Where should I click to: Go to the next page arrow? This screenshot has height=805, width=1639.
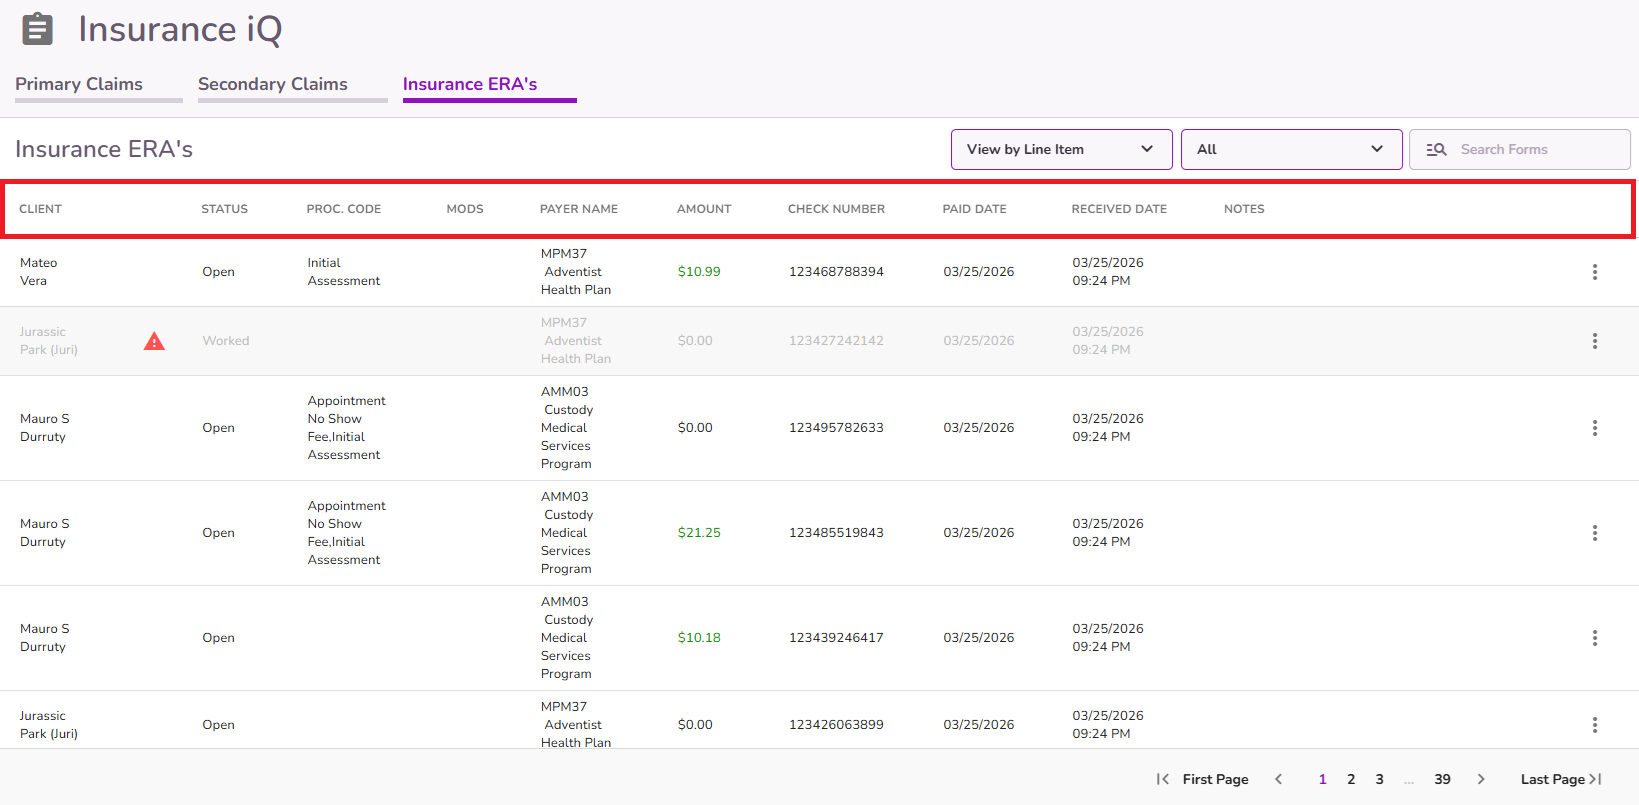click(x=1481, y=779)
